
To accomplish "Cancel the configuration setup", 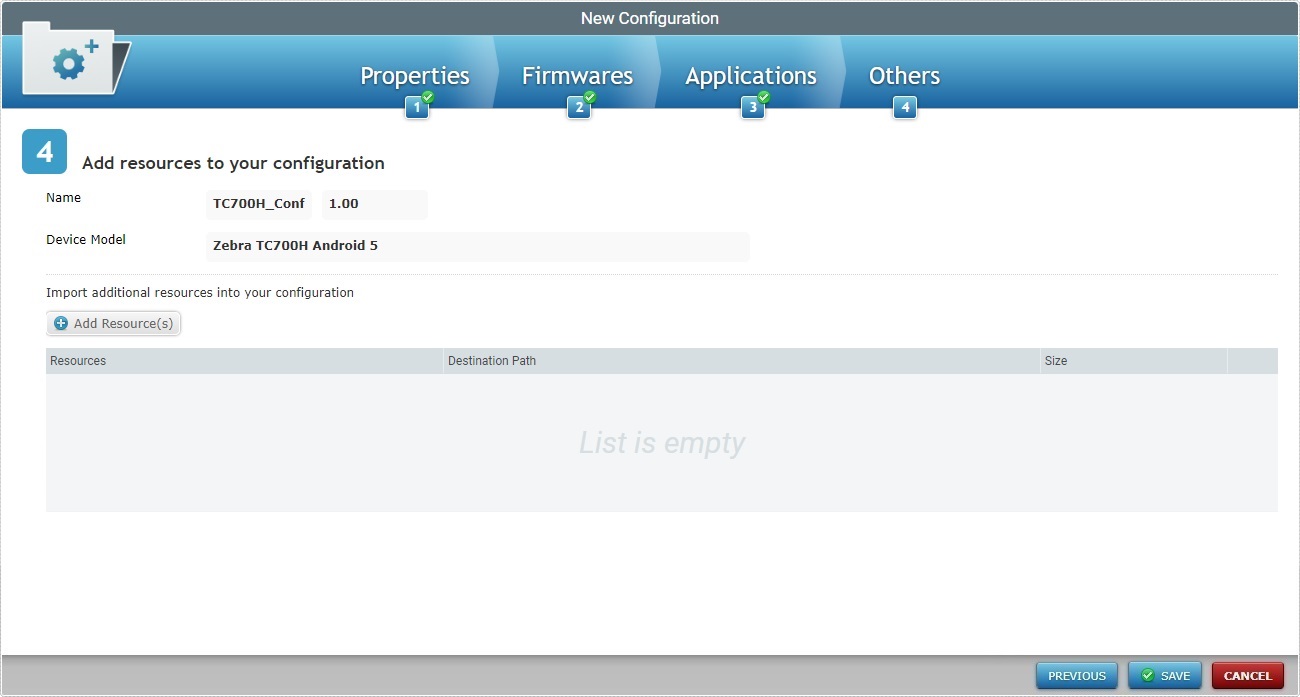I will click(1247, 675).
